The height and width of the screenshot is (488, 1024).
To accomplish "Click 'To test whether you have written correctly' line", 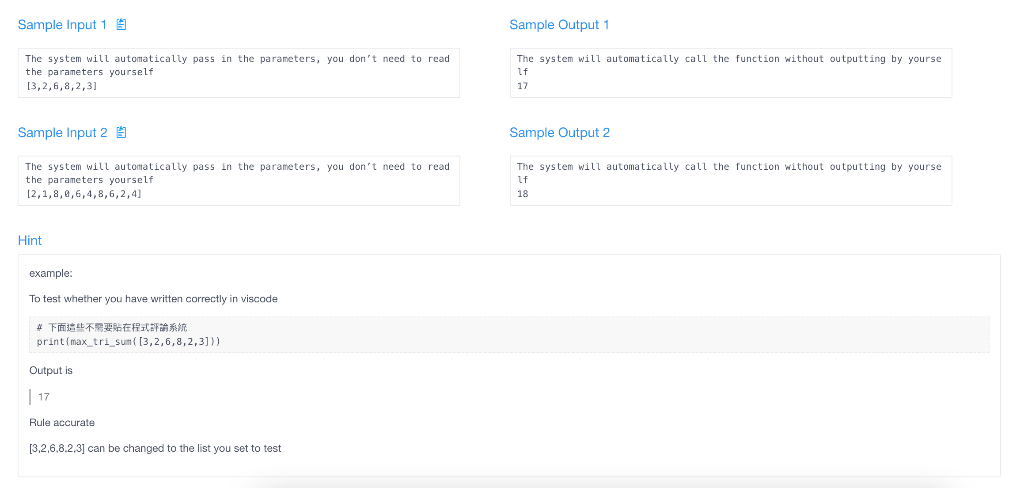I will pos(153,299).
